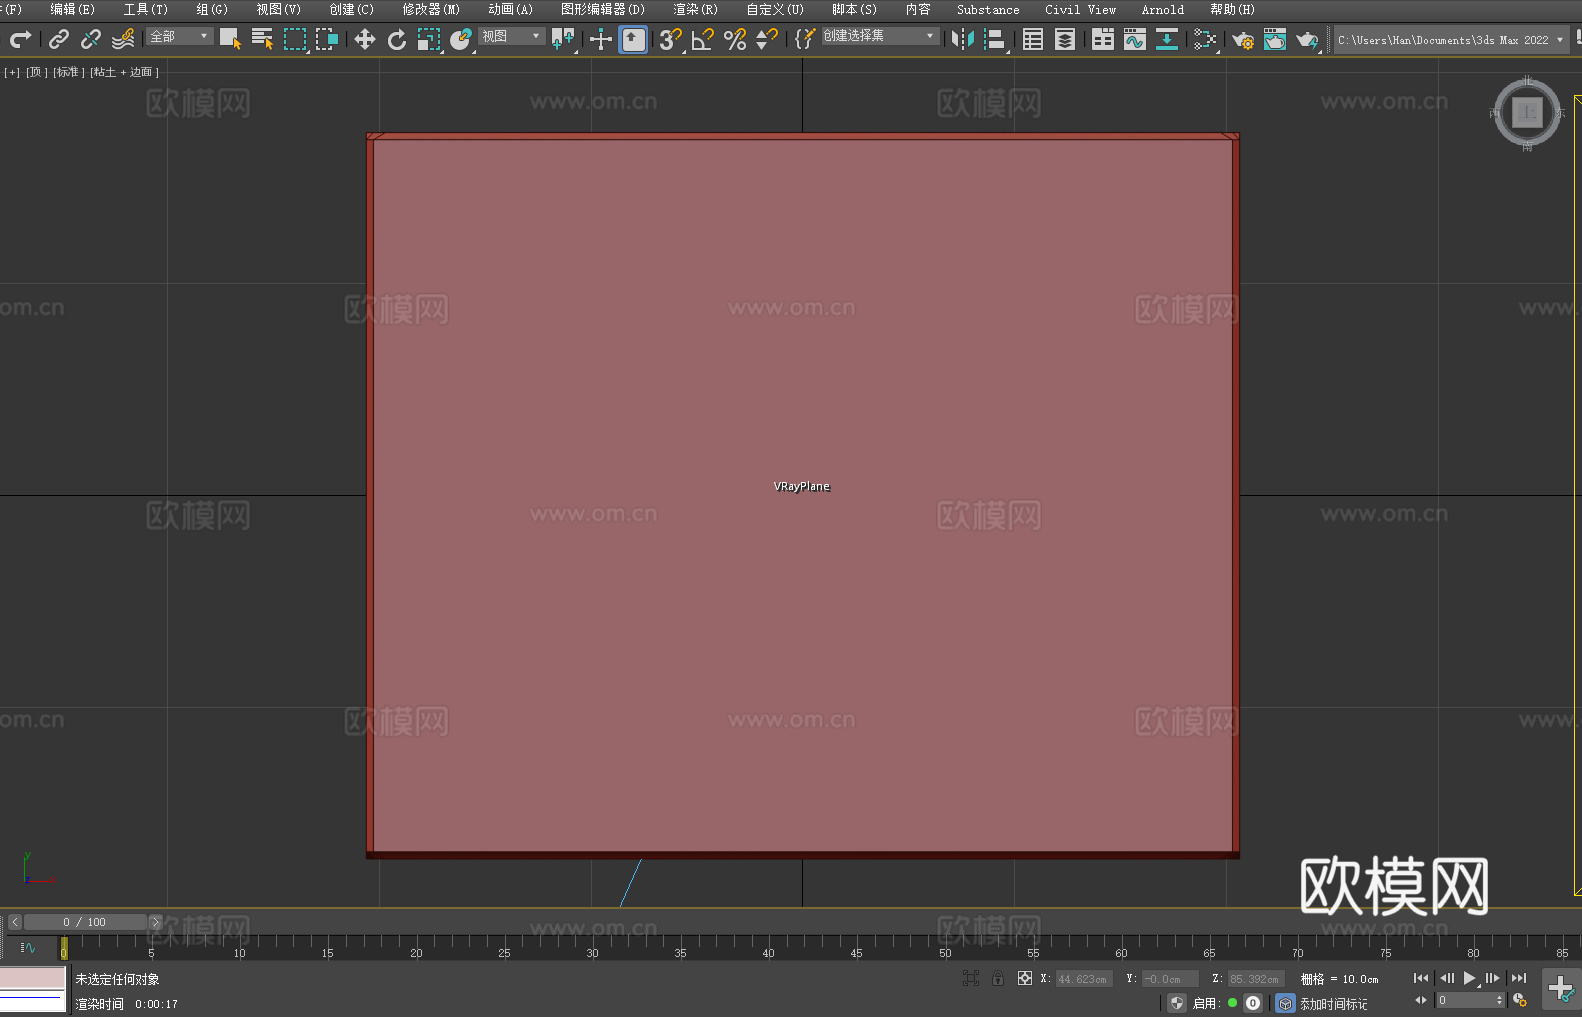Activate Select and Move tool
The height and width of the screenshot is (1017, 1582).
pyautogui.click(x=364, y=39)
